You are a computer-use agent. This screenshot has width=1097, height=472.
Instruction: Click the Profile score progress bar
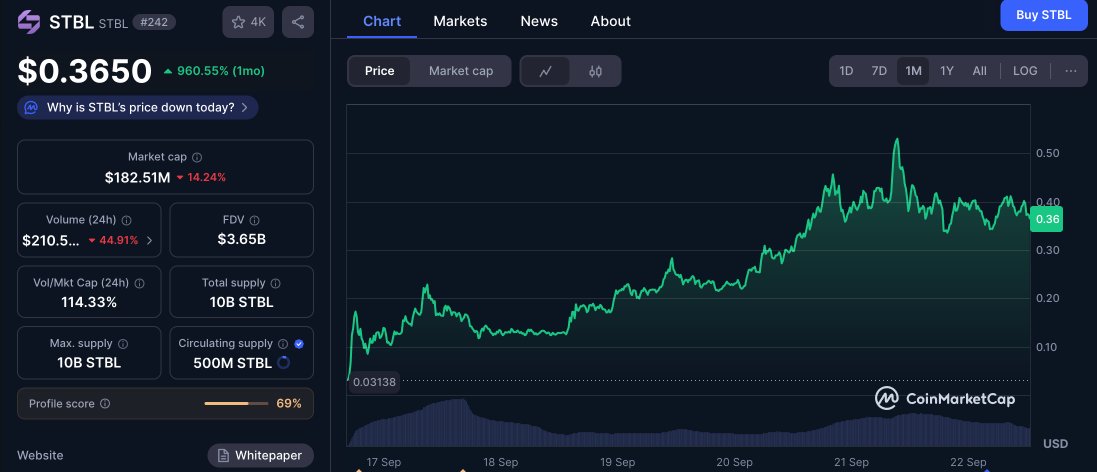[236, 403]
